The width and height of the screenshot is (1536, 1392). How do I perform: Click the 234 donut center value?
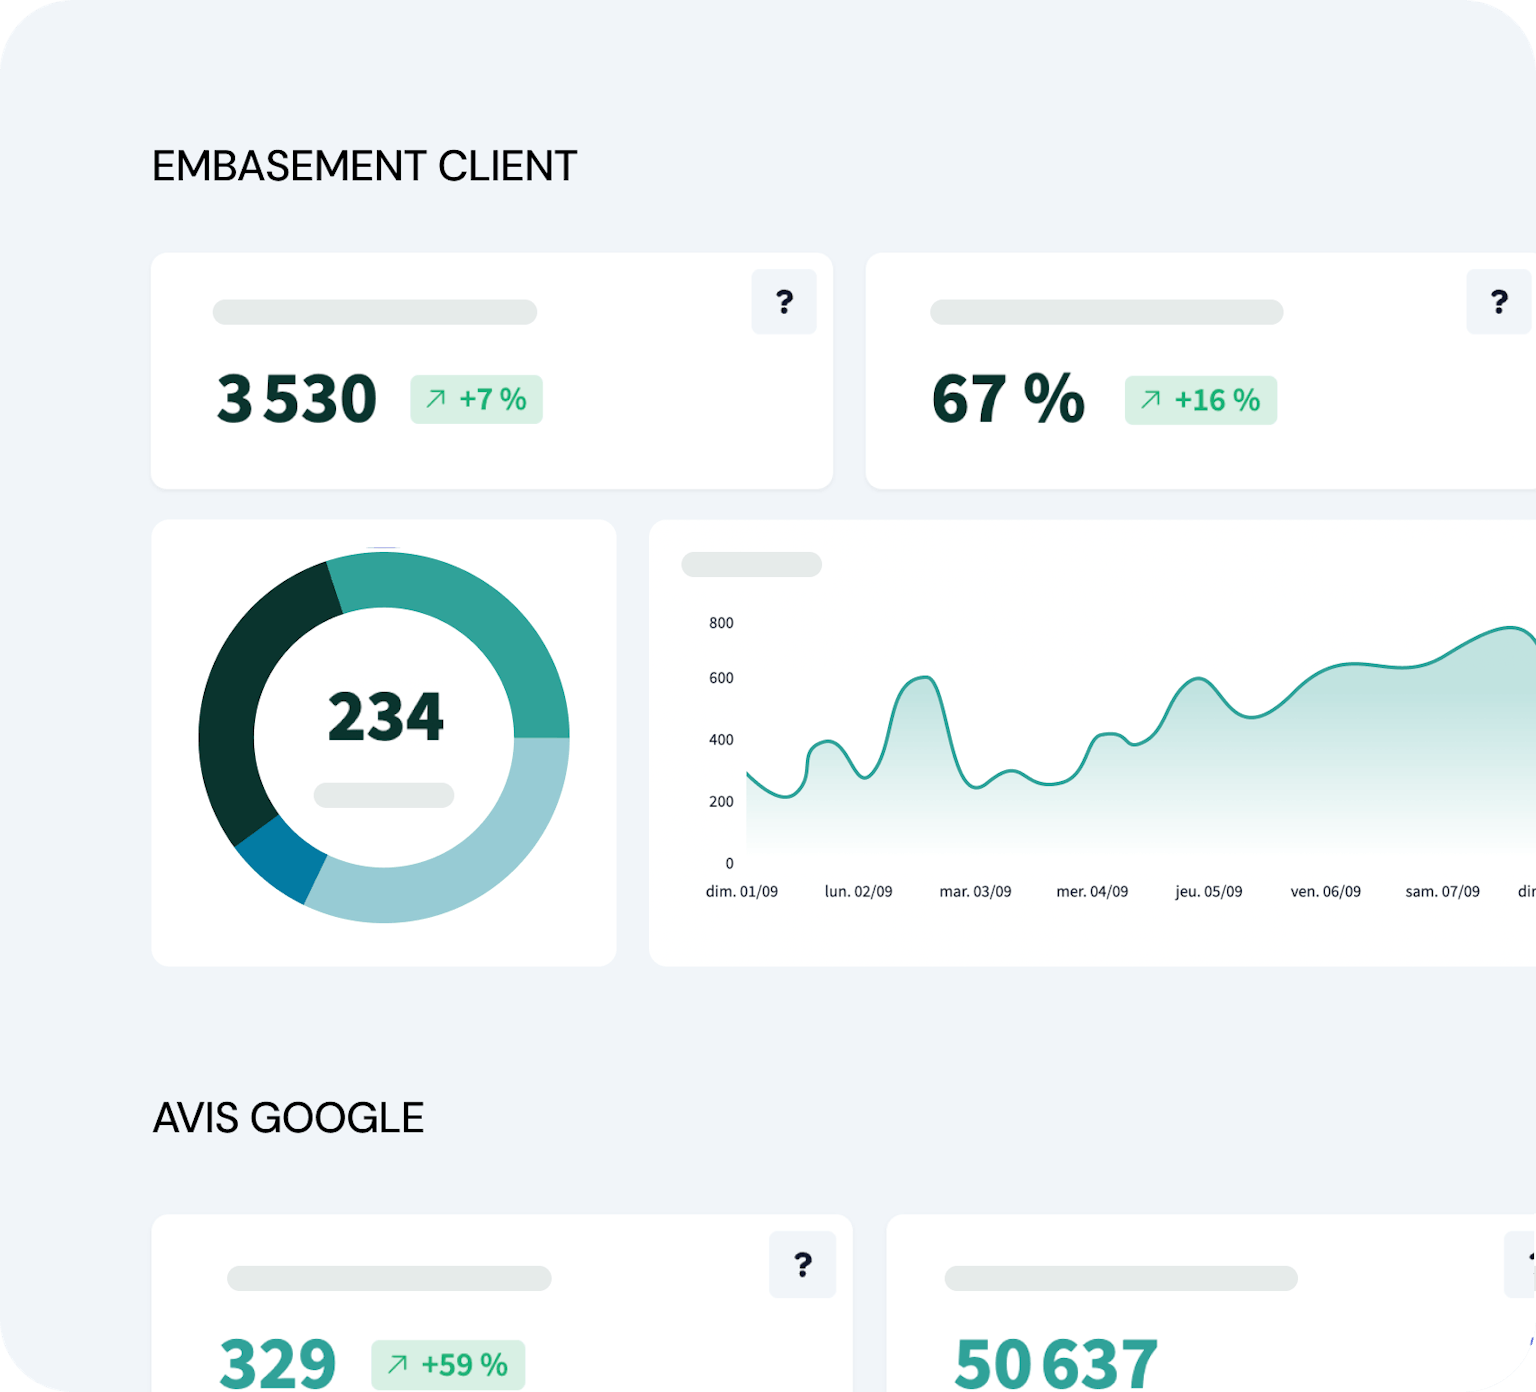pyautogui.click(x=385, y=717)
